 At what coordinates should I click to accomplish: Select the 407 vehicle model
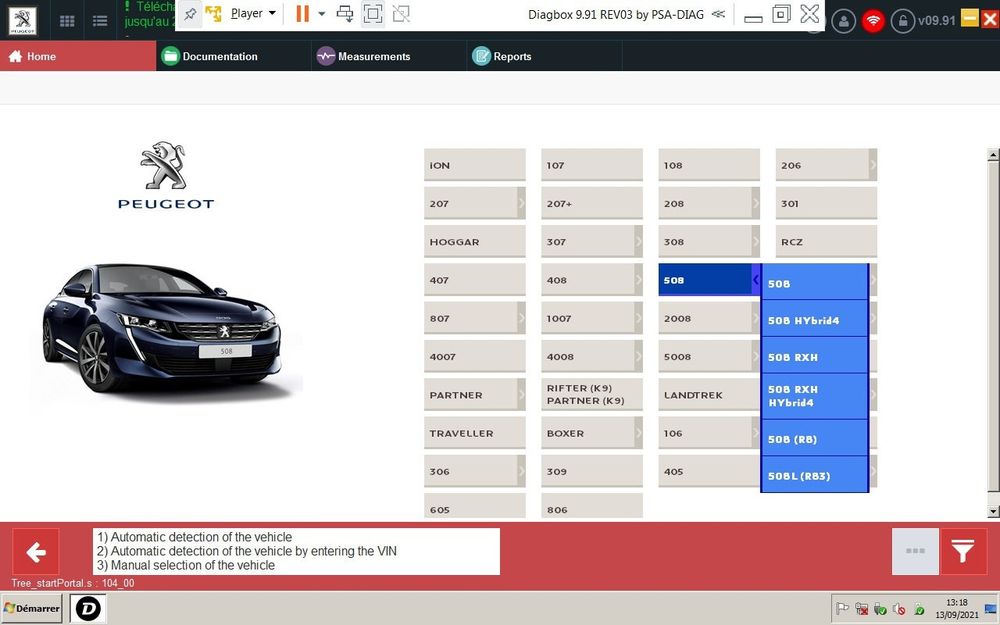pyautogui.click(x=474, y=280)
